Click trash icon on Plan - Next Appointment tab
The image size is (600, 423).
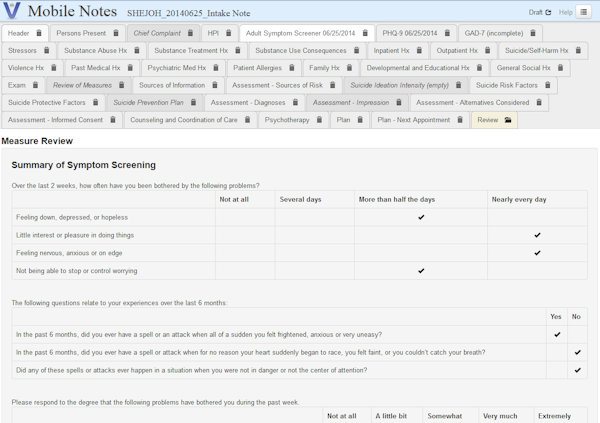pyautogui.click(x=460, y=120)
